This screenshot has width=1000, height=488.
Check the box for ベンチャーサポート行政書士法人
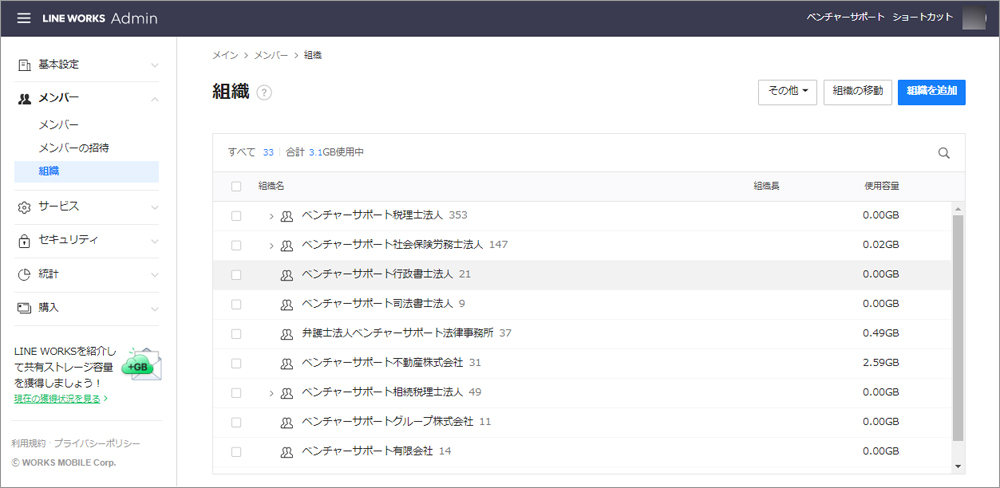(236, 274)
